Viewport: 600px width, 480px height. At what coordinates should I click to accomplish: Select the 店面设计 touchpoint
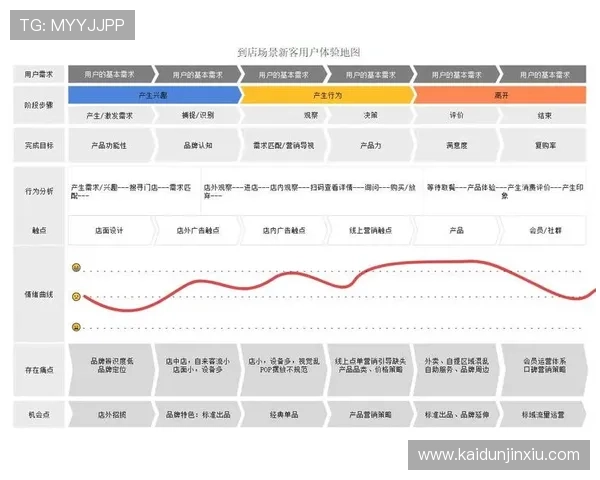[110, 230]
